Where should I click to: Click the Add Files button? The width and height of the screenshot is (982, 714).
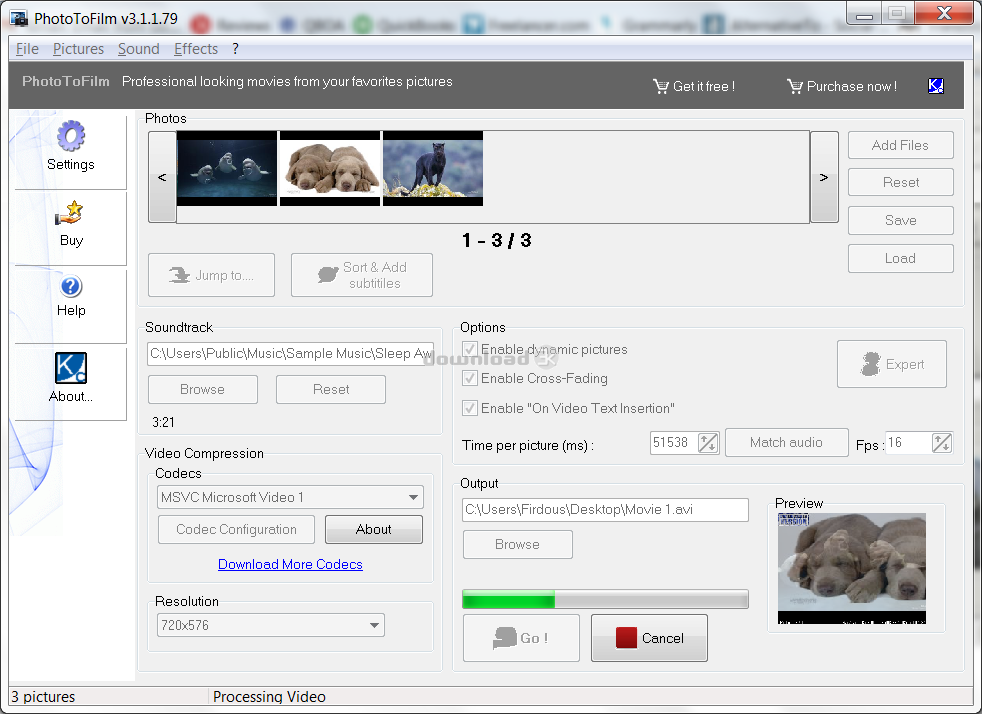click(x=901, y=145)
